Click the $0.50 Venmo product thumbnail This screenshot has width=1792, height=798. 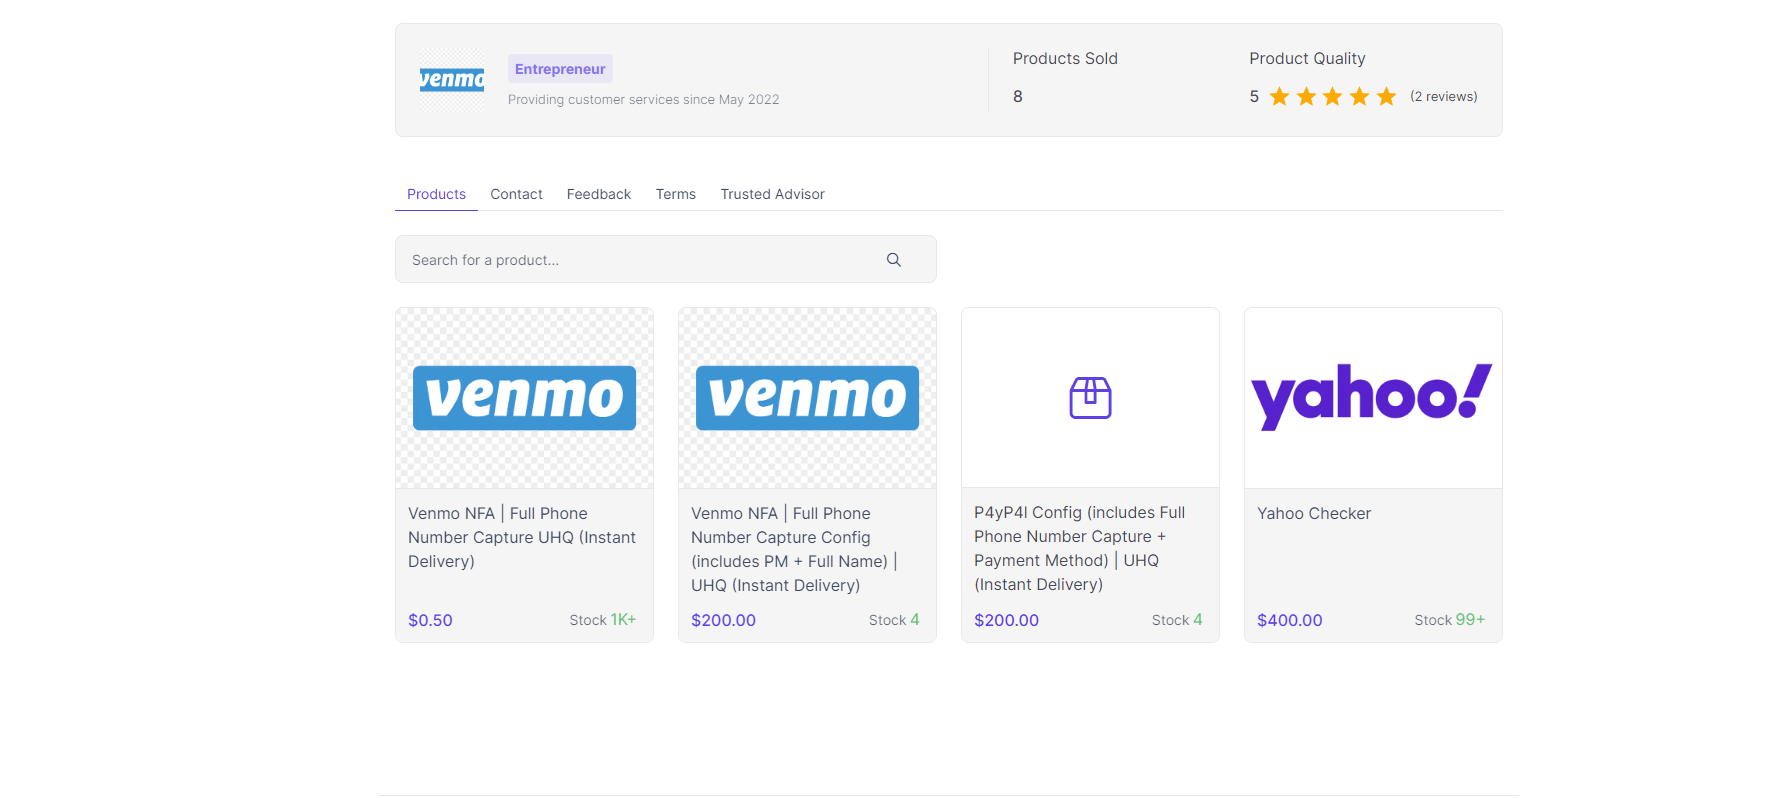[x=524, y=398]
